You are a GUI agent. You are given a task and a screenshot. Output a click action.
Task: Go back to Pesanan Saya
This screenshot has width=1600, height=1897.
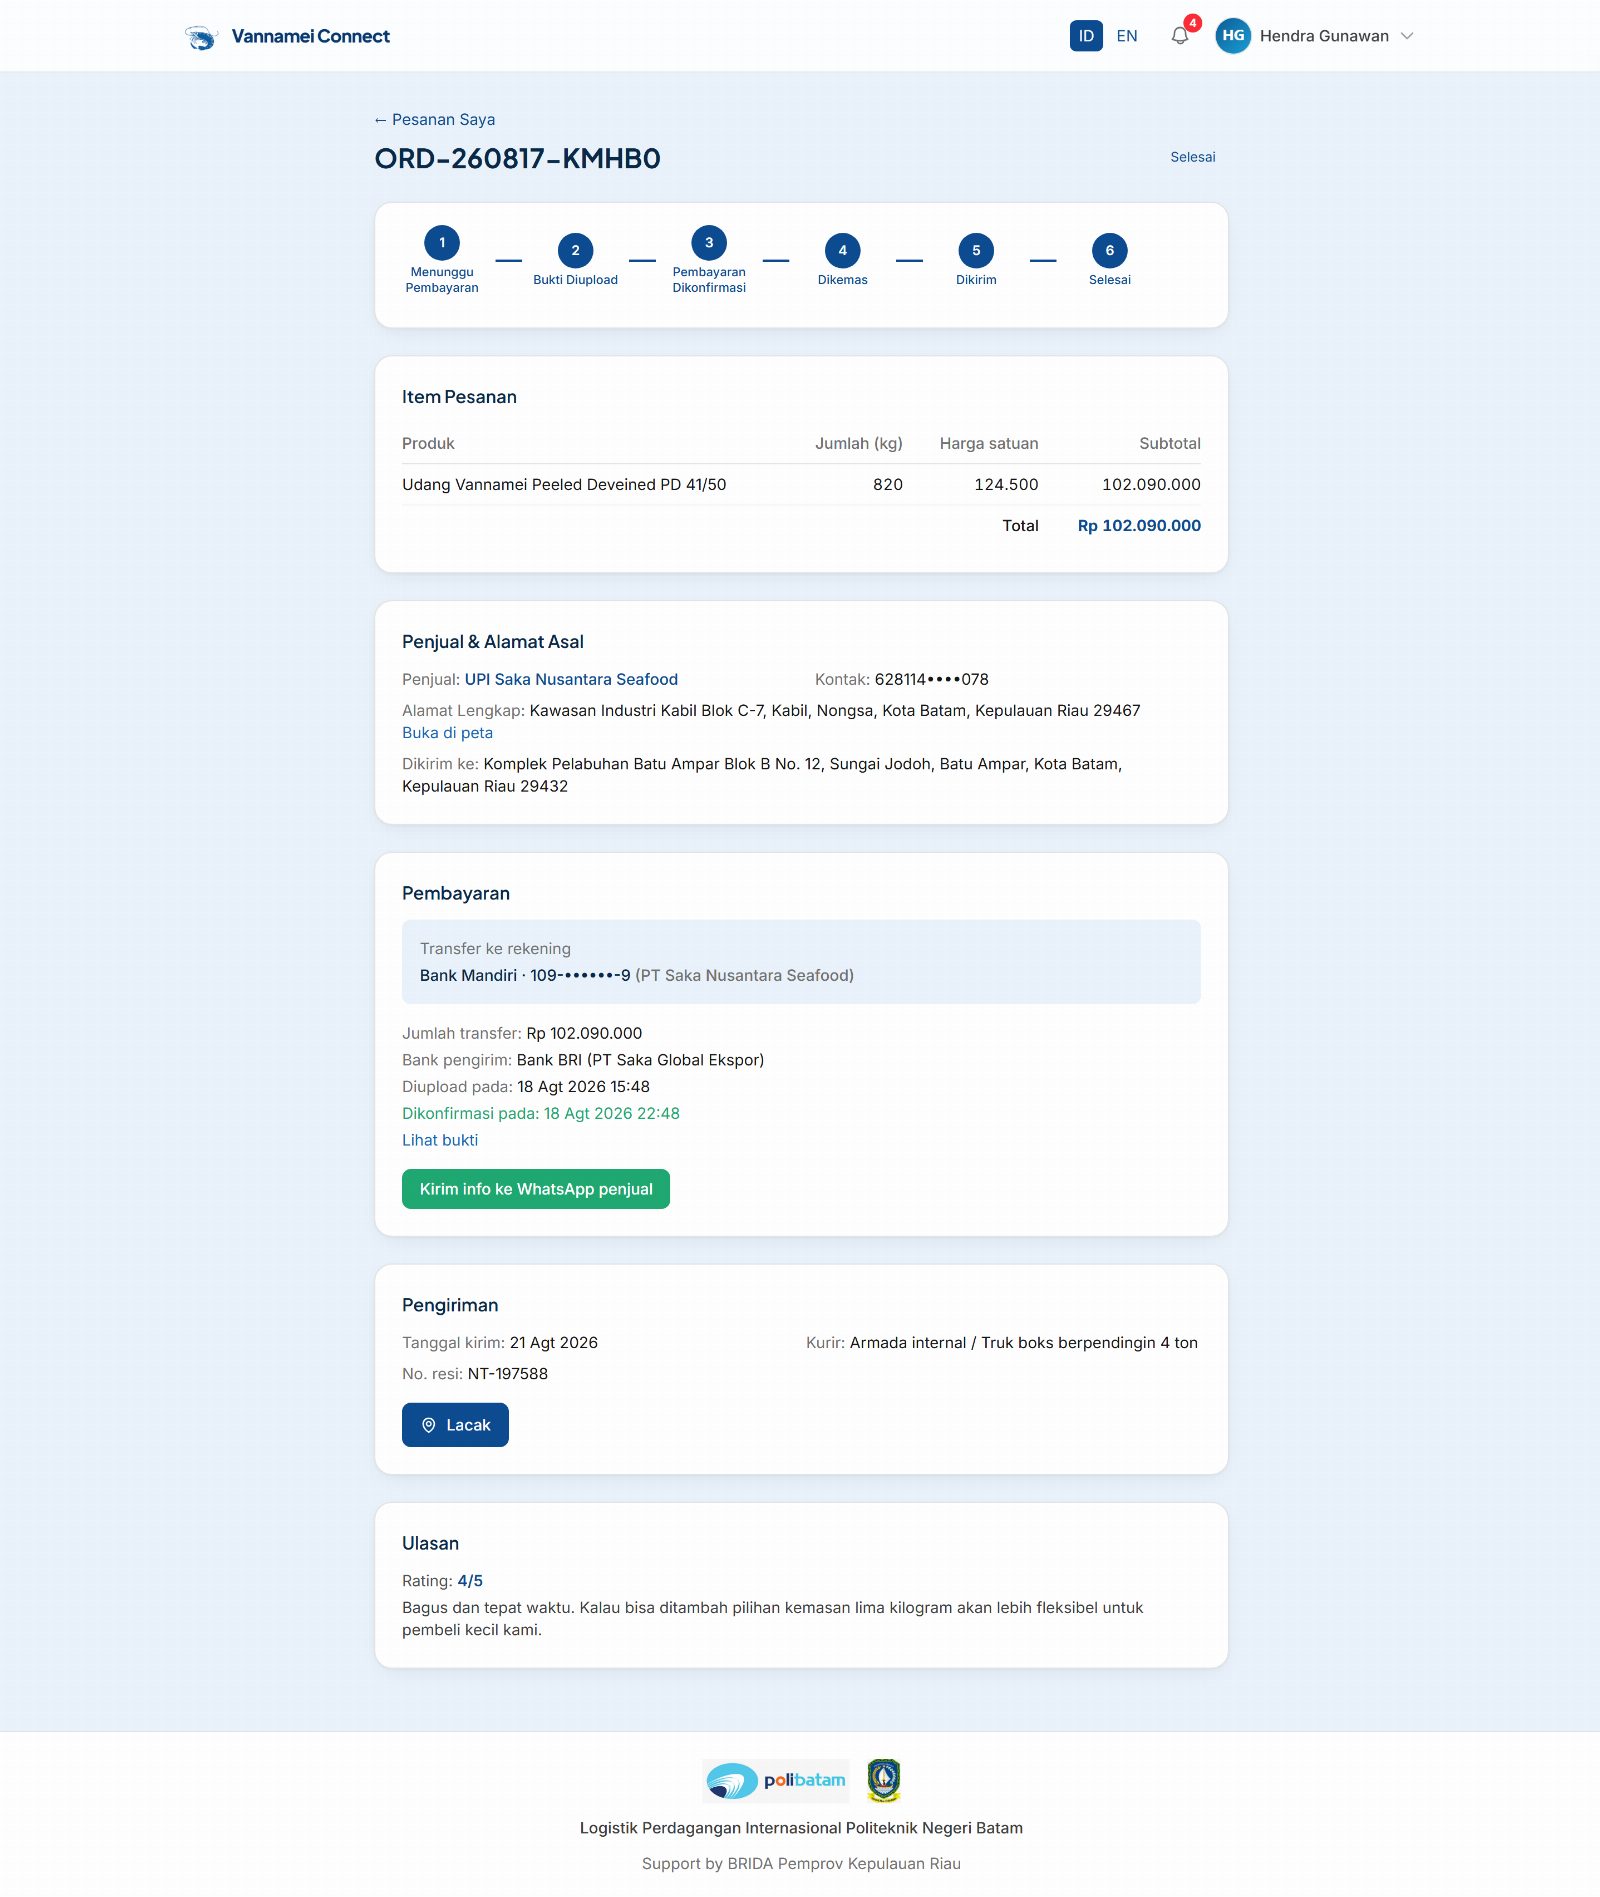(435, 119)
